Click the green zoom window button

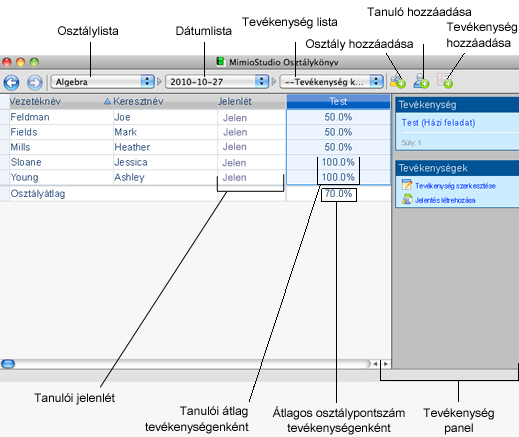pos(34,62)
